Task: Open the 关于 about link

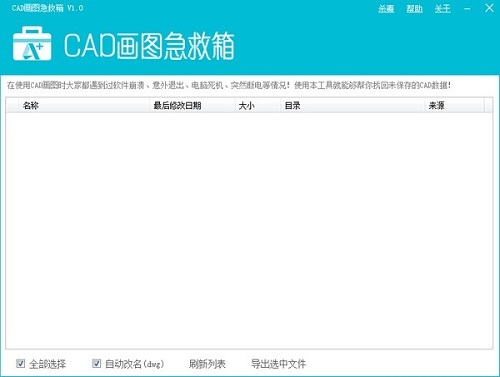Action: [442, 9]
